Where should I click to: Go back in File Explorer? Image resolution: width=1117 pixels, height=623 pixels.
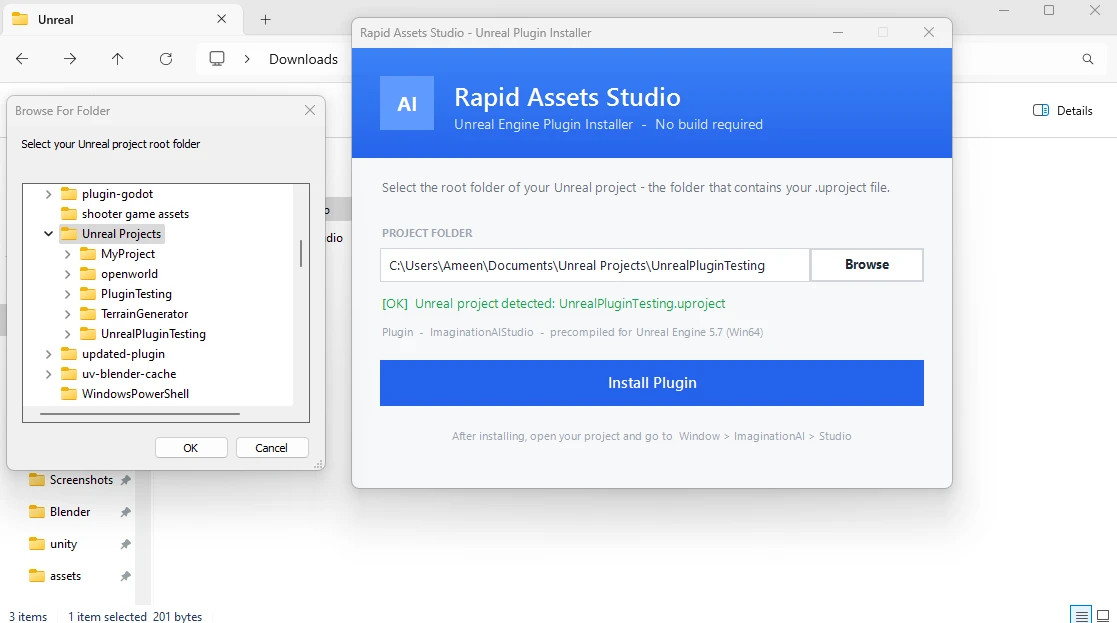pyautogui.click(x=22, y=59)
